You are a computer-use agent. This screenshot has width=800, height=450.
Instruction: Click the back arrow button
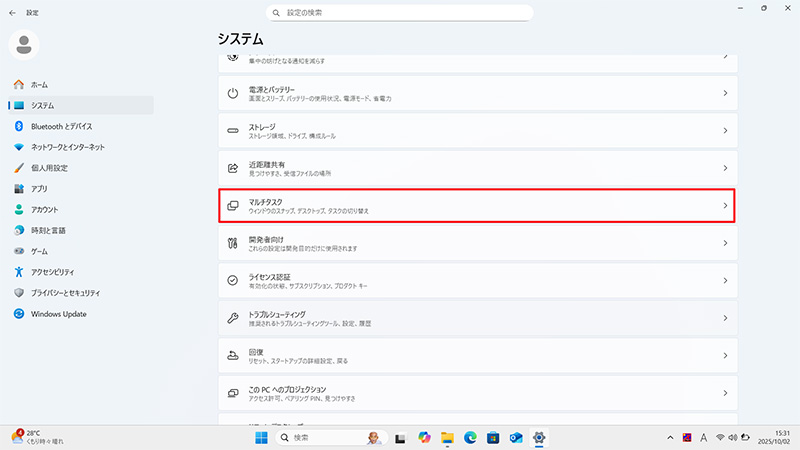(x=12, y=13)
